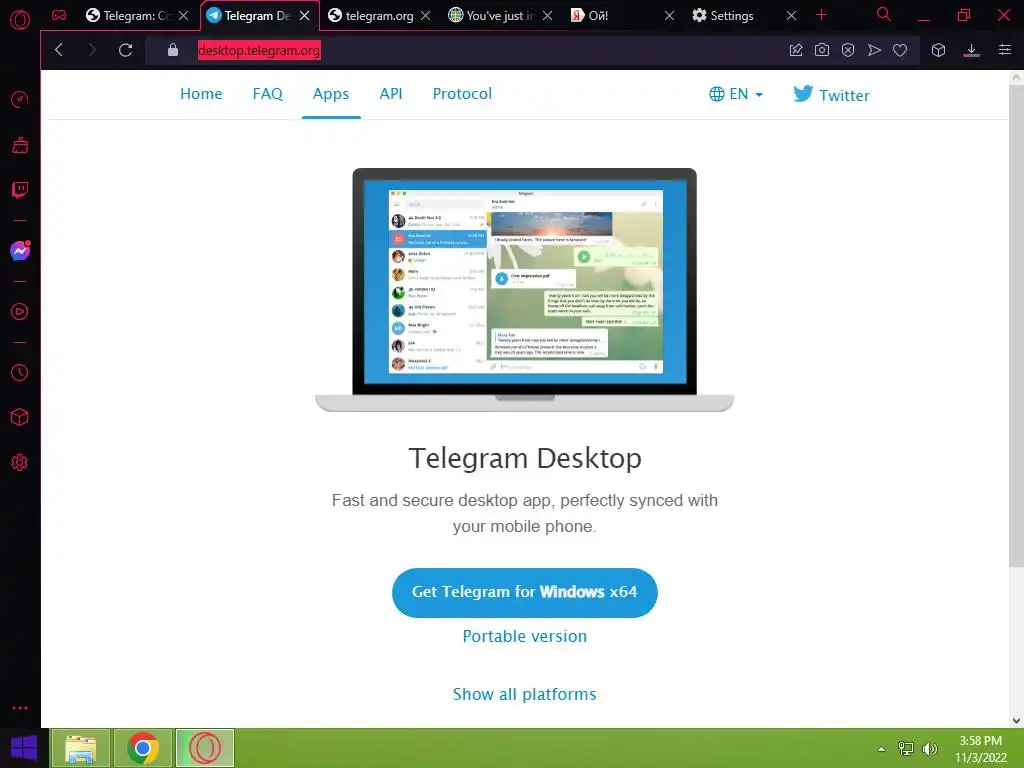1024x768 pixels.
Task: Open extensions cube in the address bar
Action: [x=938, y=50]
